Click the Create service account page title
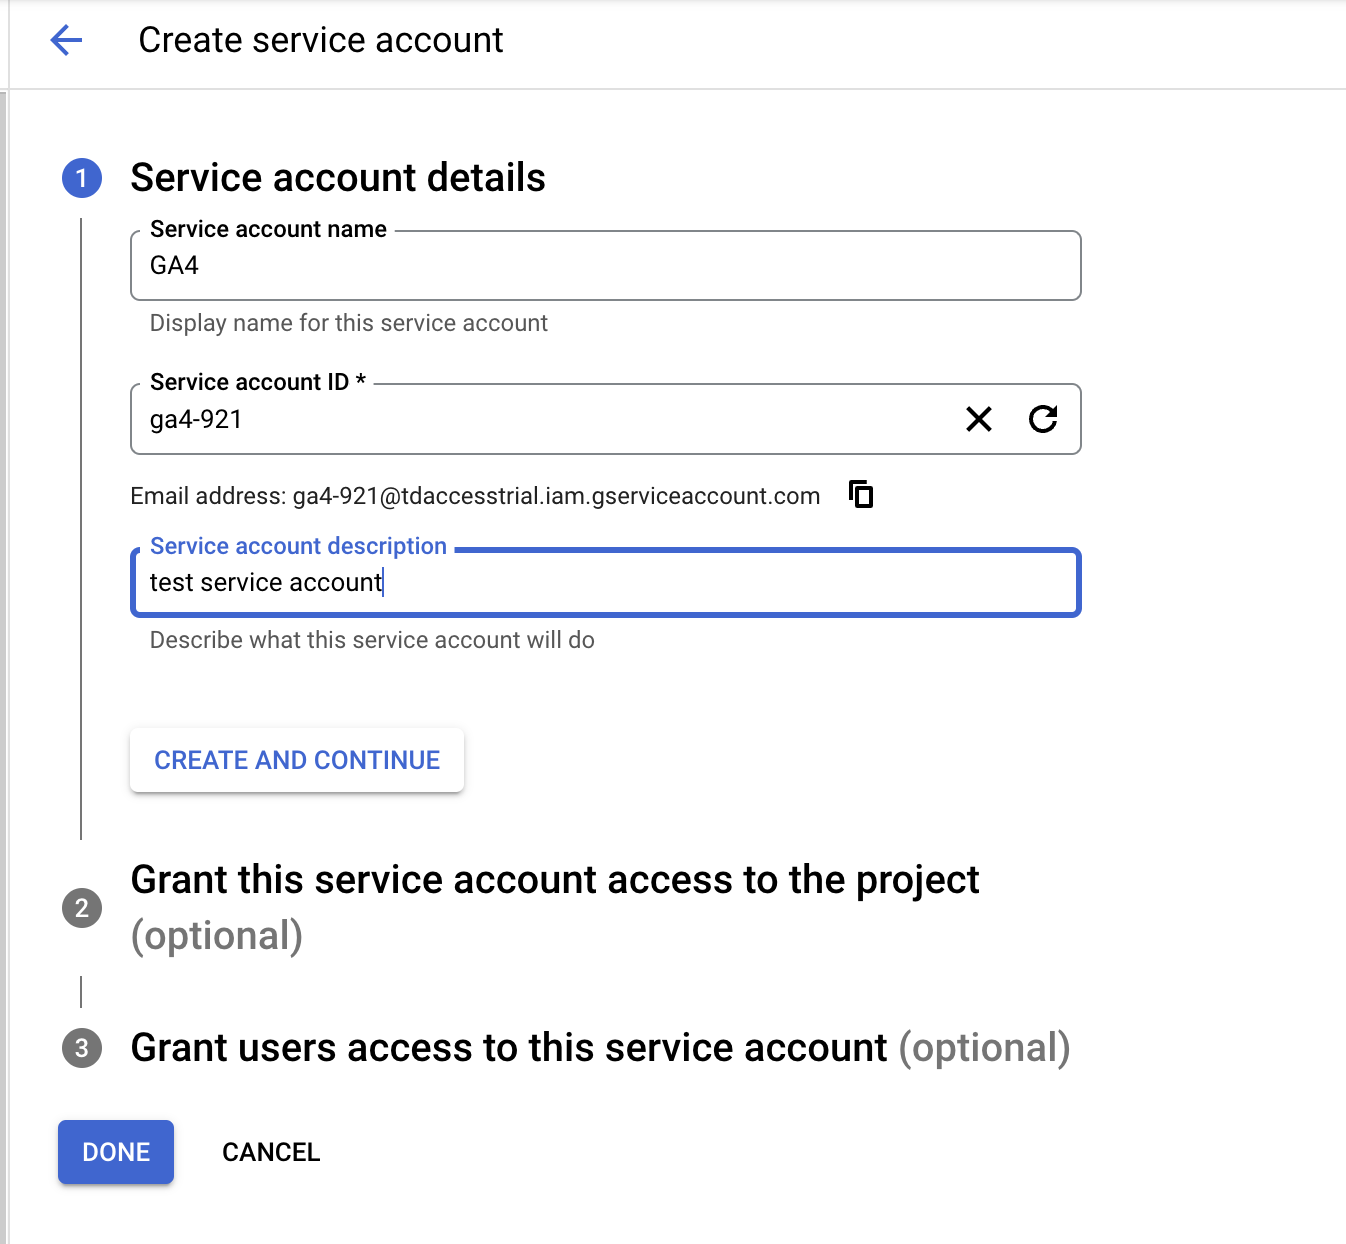Image resolution: width=1346 pixels, height=1244 pixels. pyautogui.click(x=320, y=41)
